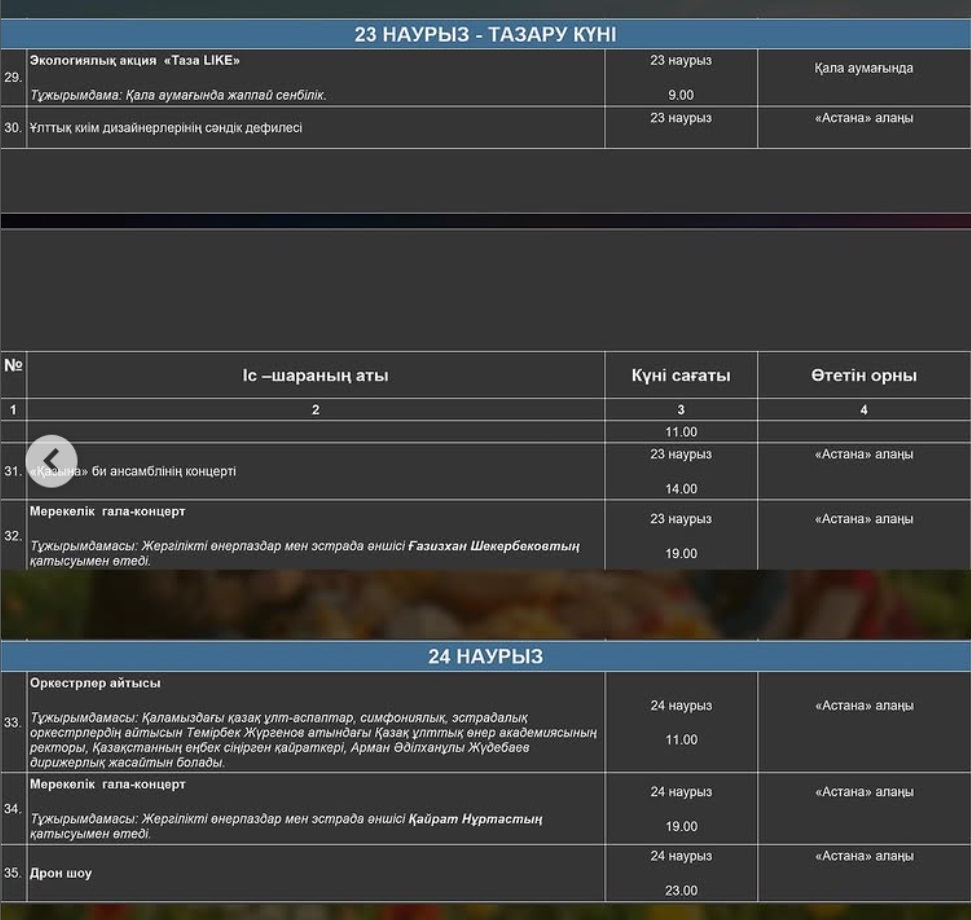The image size is (971, 920).
Task: Select row number 33 cell
Action: click(x=13, y=722)
